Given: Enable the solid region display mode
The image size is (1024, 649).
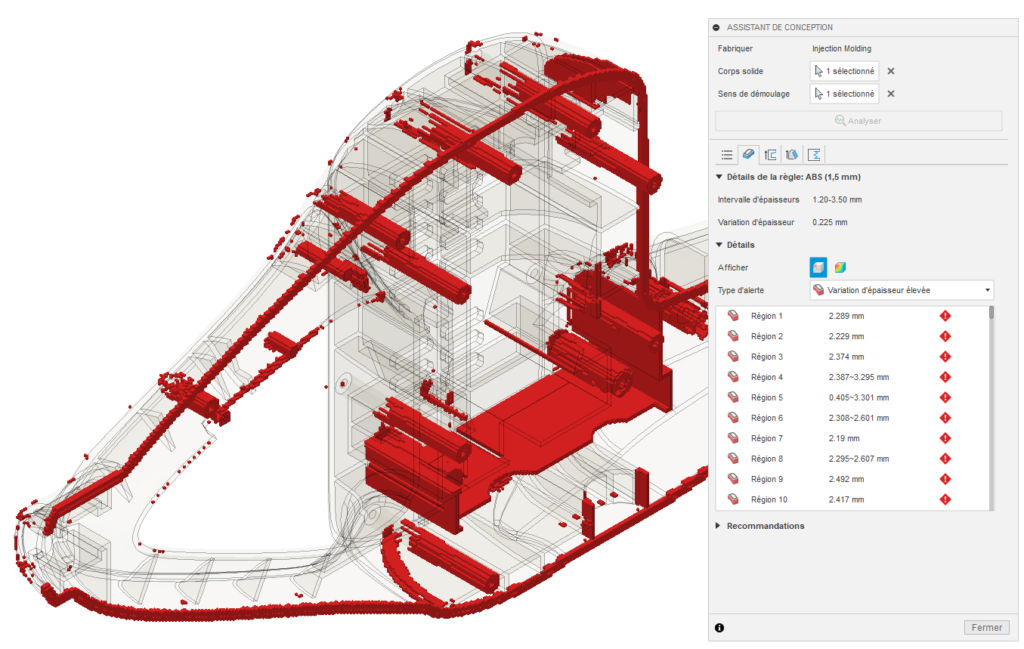Looking at the screenshot, I should pos(818,267).
